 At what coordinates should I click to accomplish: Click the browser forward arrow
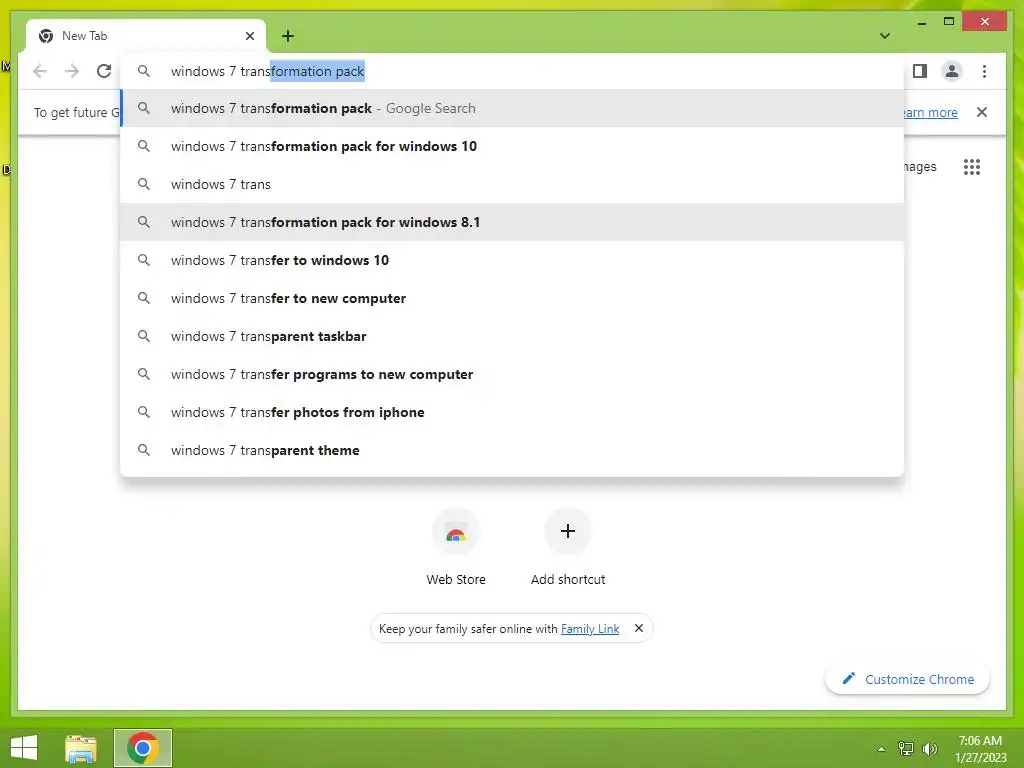tap(72, 71)
